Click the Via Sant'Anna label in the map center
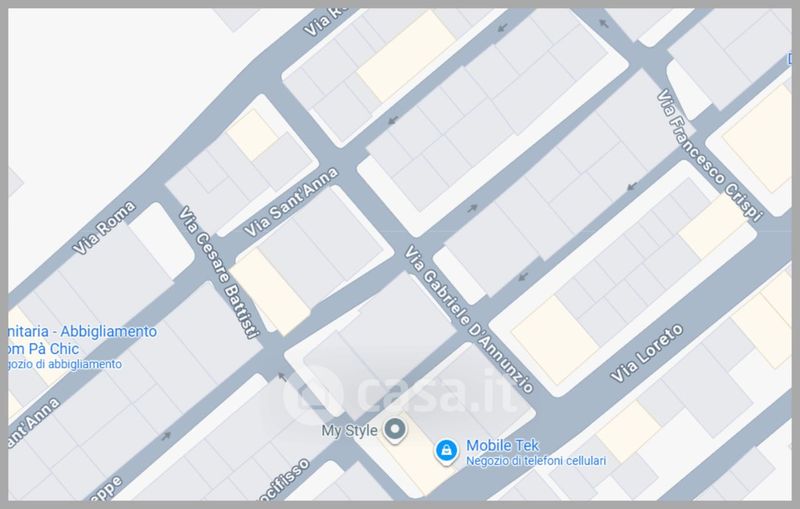Viewport: 800px width, 509px height. (x=291, y=202)
